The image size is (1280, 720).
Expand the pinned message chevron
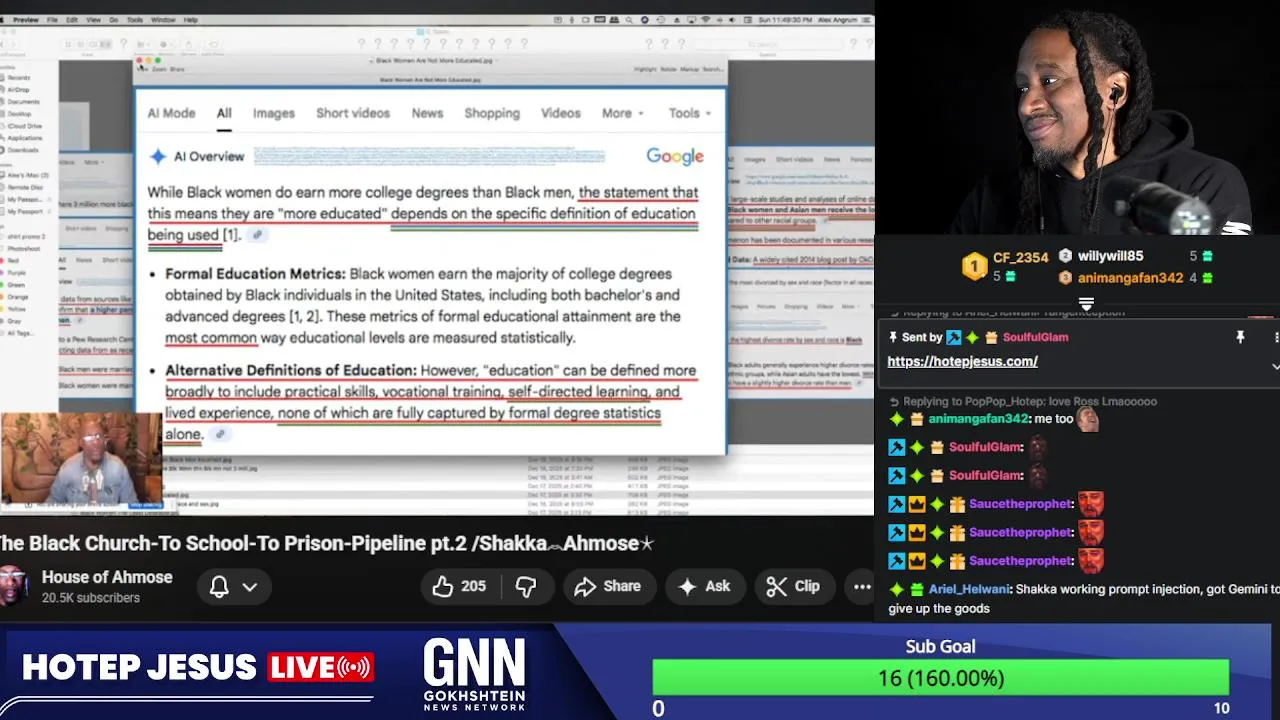point(1275,366)
